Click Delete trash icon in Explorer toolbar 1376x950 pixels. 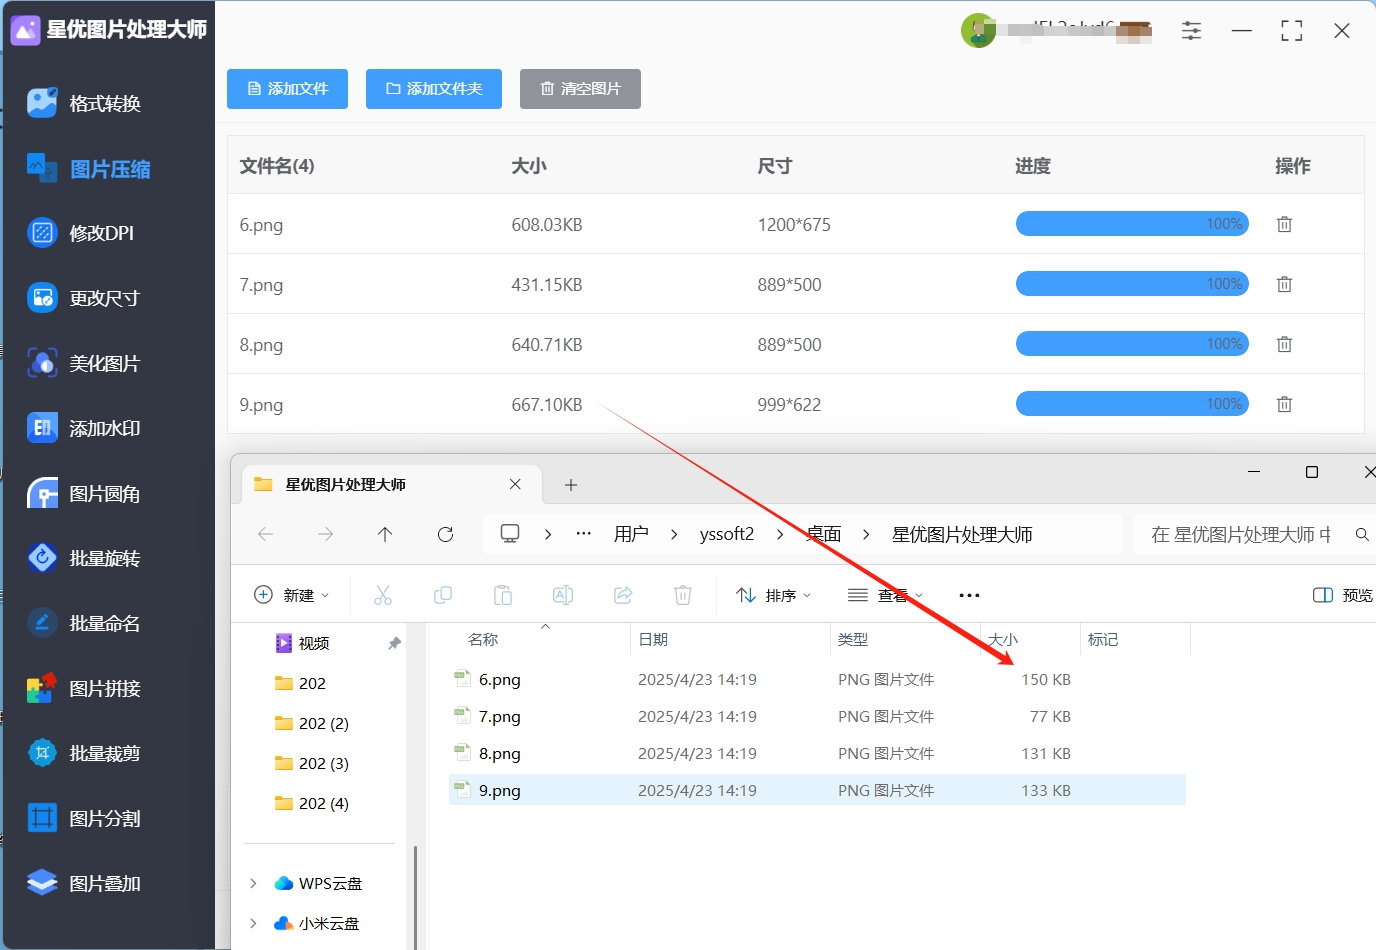[683, 595]
